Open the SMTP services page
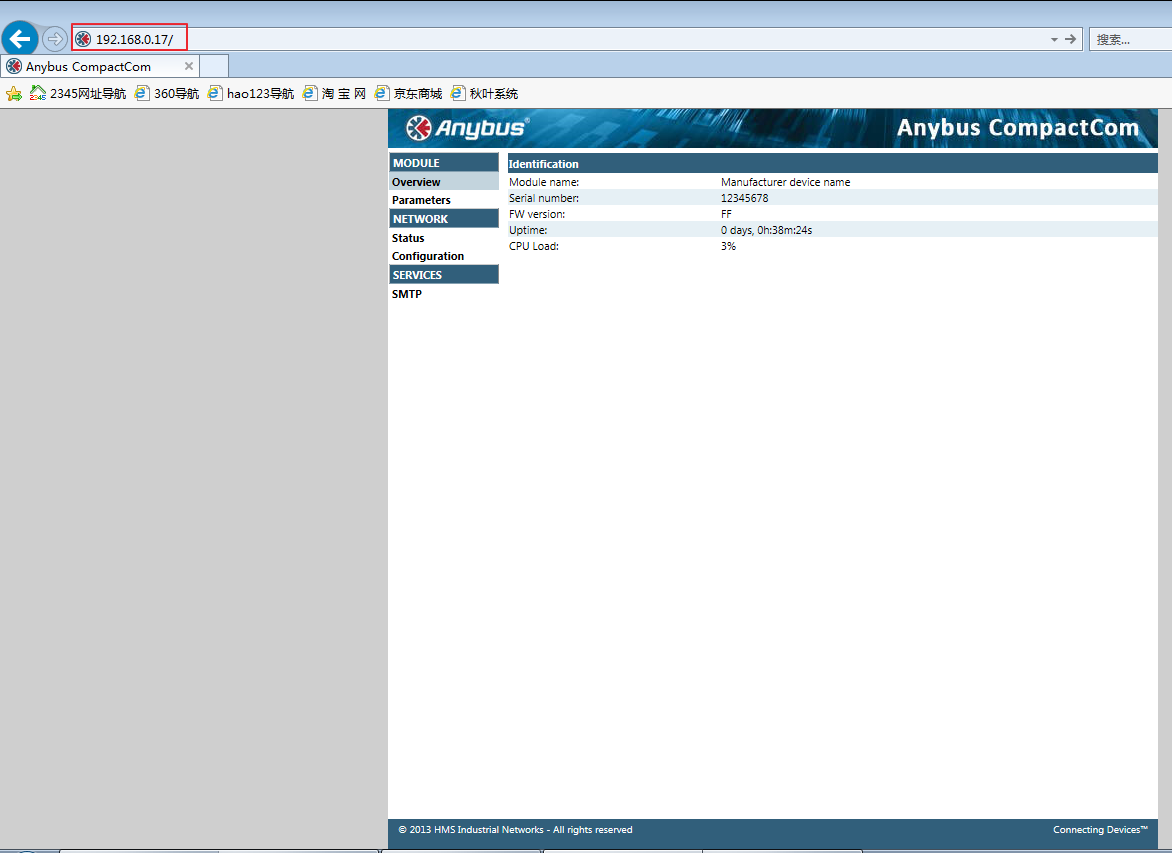This screenshot has width=1172, height=853. (407, 294)
